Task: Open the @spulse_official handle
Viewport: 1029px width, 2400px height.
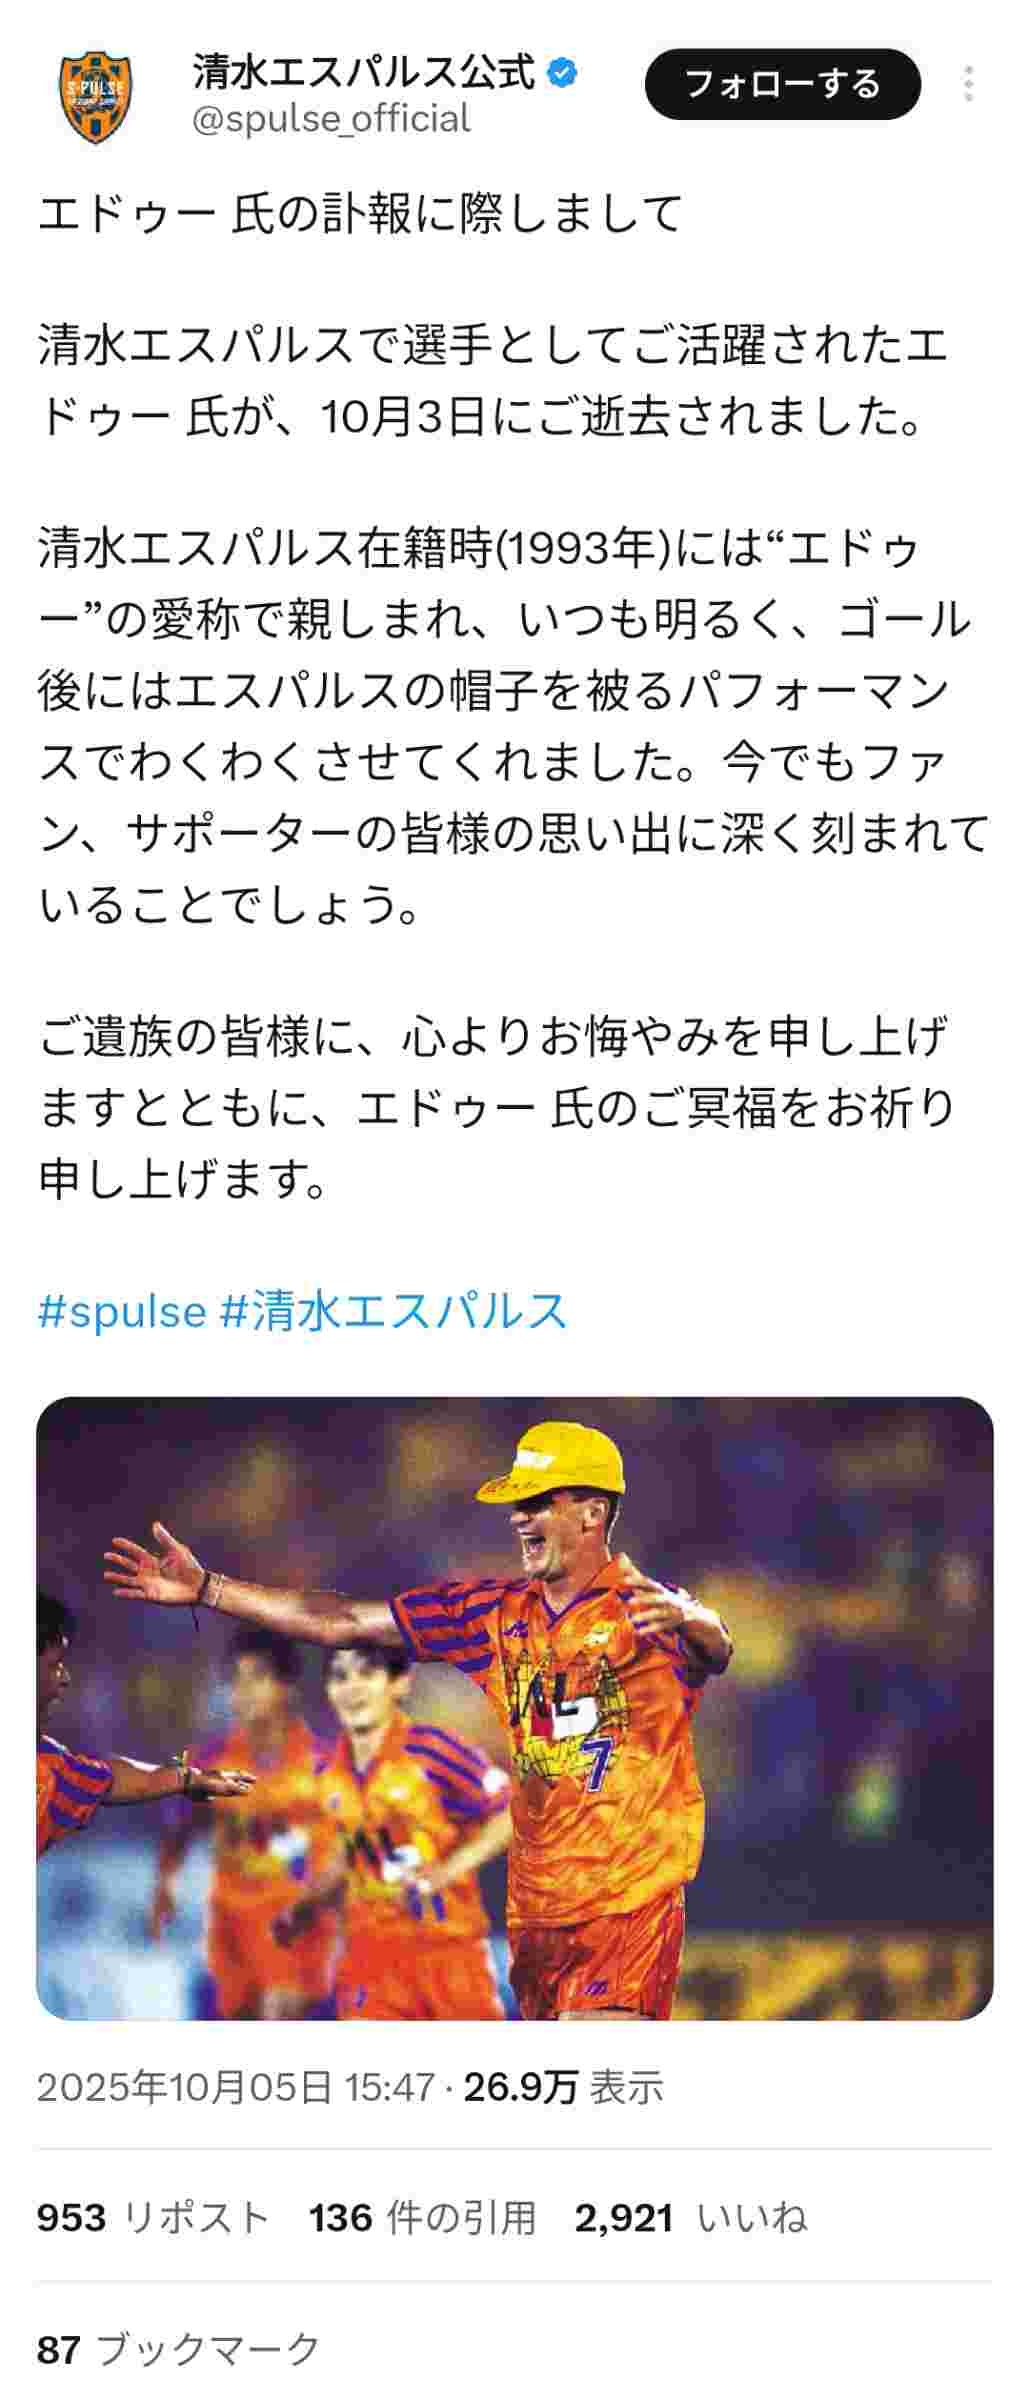Action: click(x=330, y=120)
